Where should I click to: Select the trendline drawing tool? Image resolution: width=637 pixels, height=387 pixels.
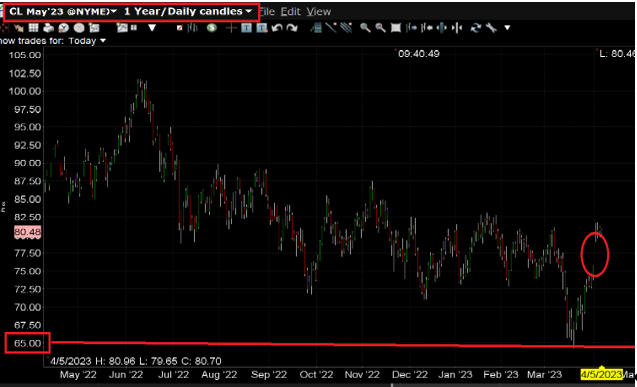click(331, 28)
